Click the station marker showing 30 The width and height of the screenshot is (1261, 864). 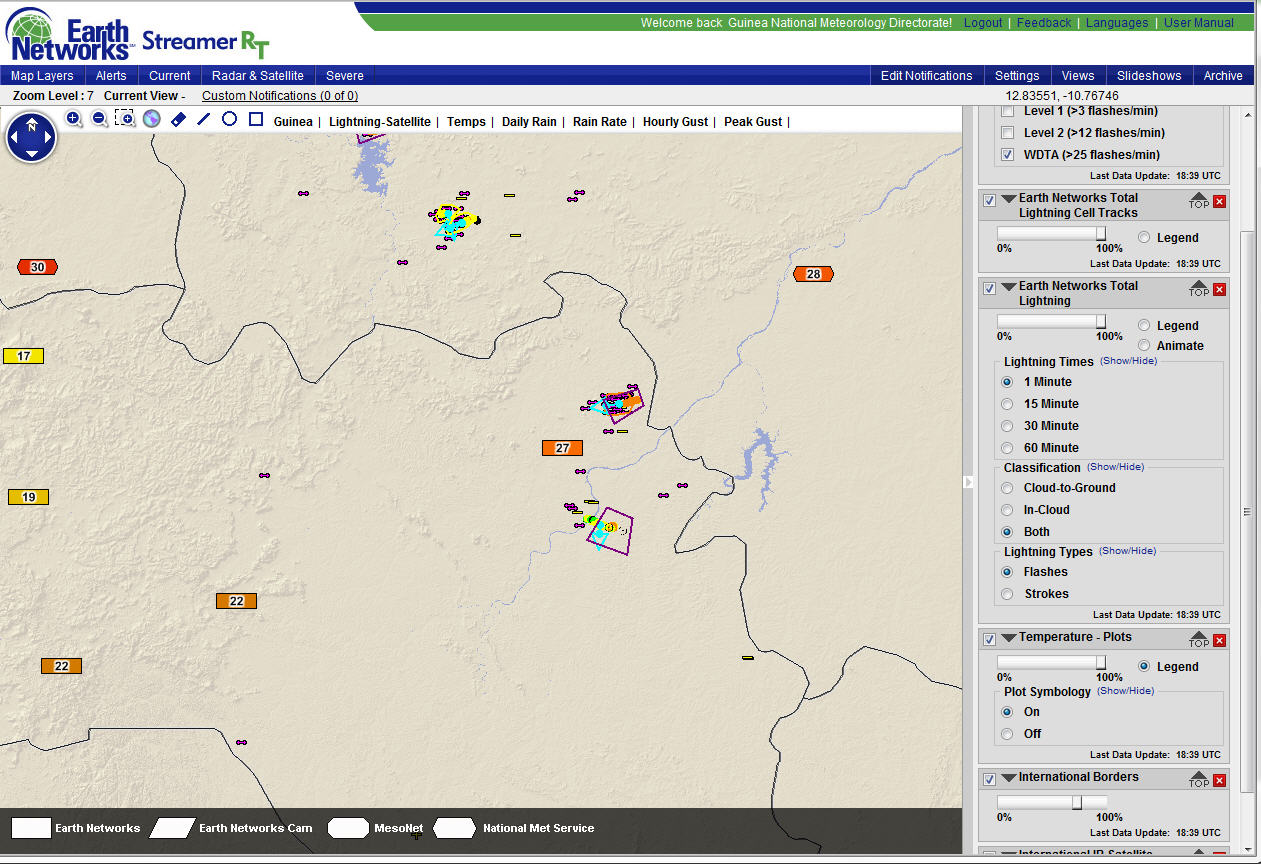tap(37, 267)
